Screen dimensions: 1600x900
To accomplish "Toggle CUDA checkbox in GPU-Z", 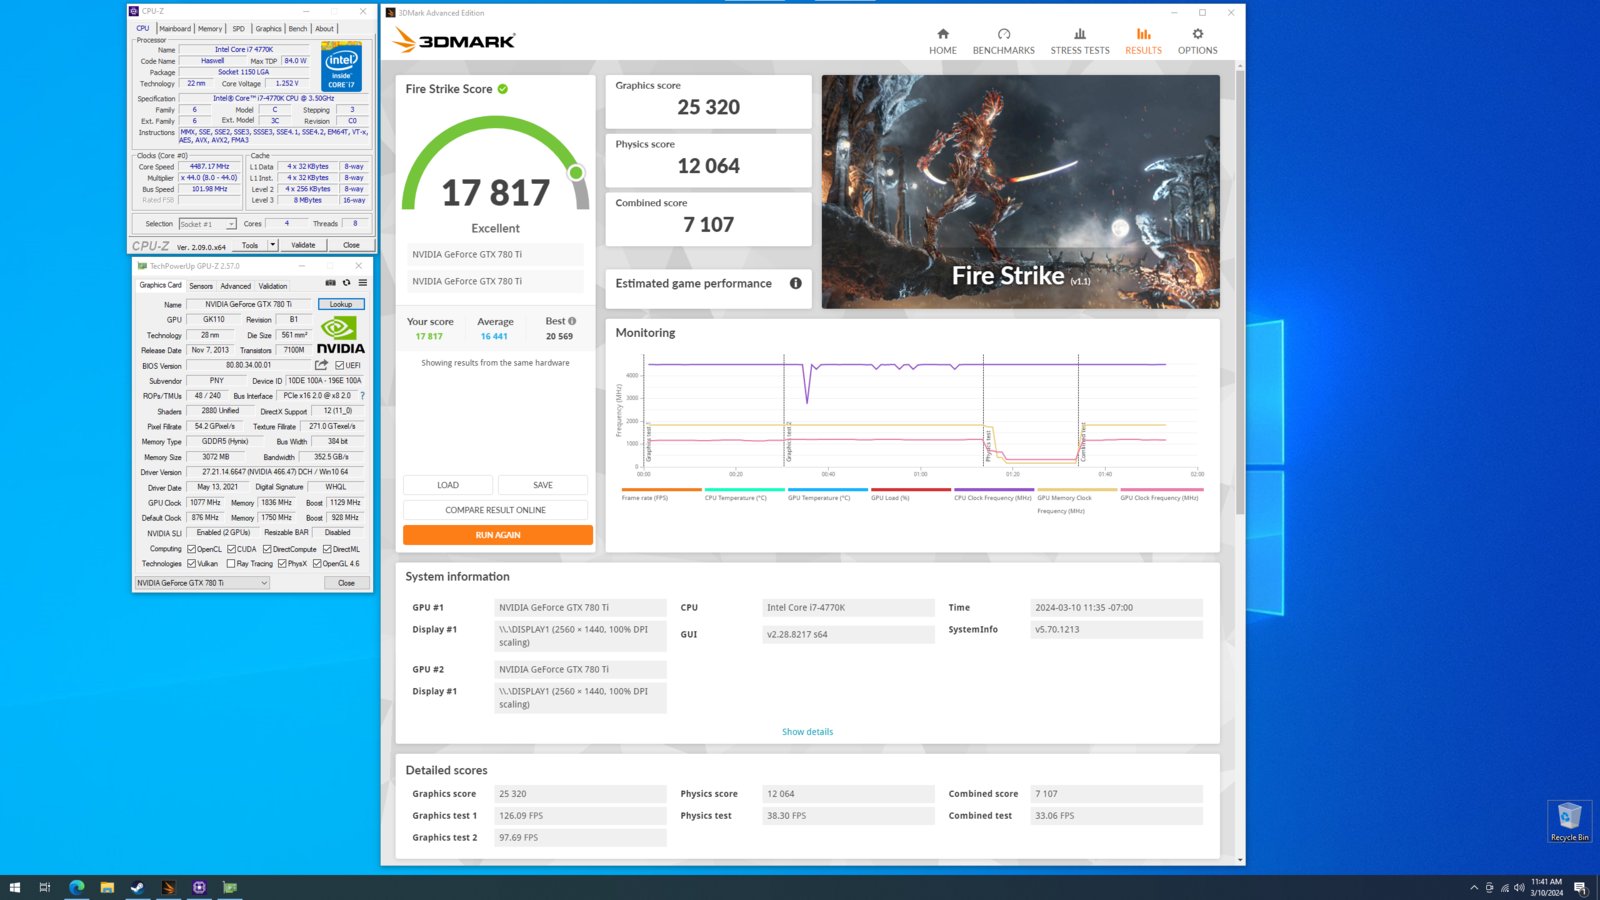I will tap(231, 549).
